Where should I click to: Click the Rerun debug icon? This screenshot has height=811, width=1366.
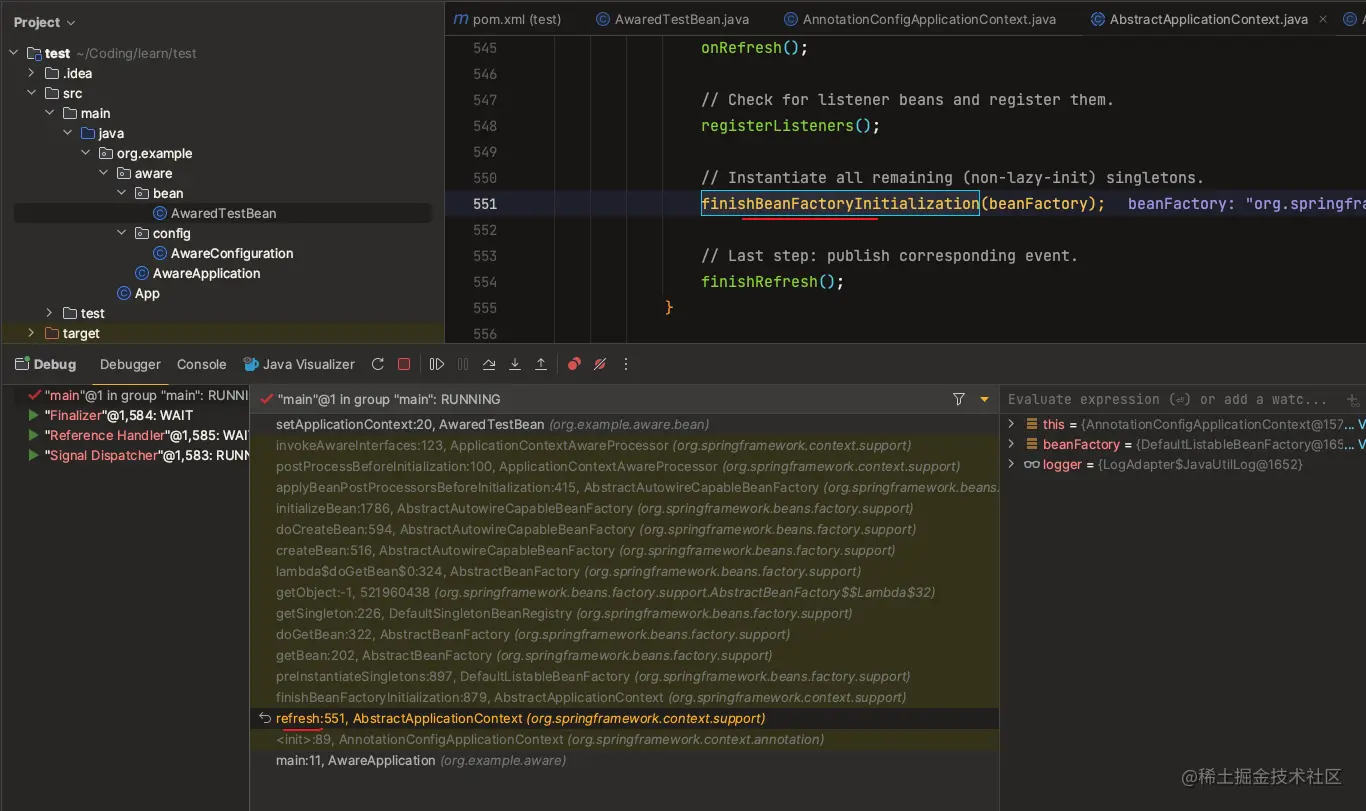378,365
